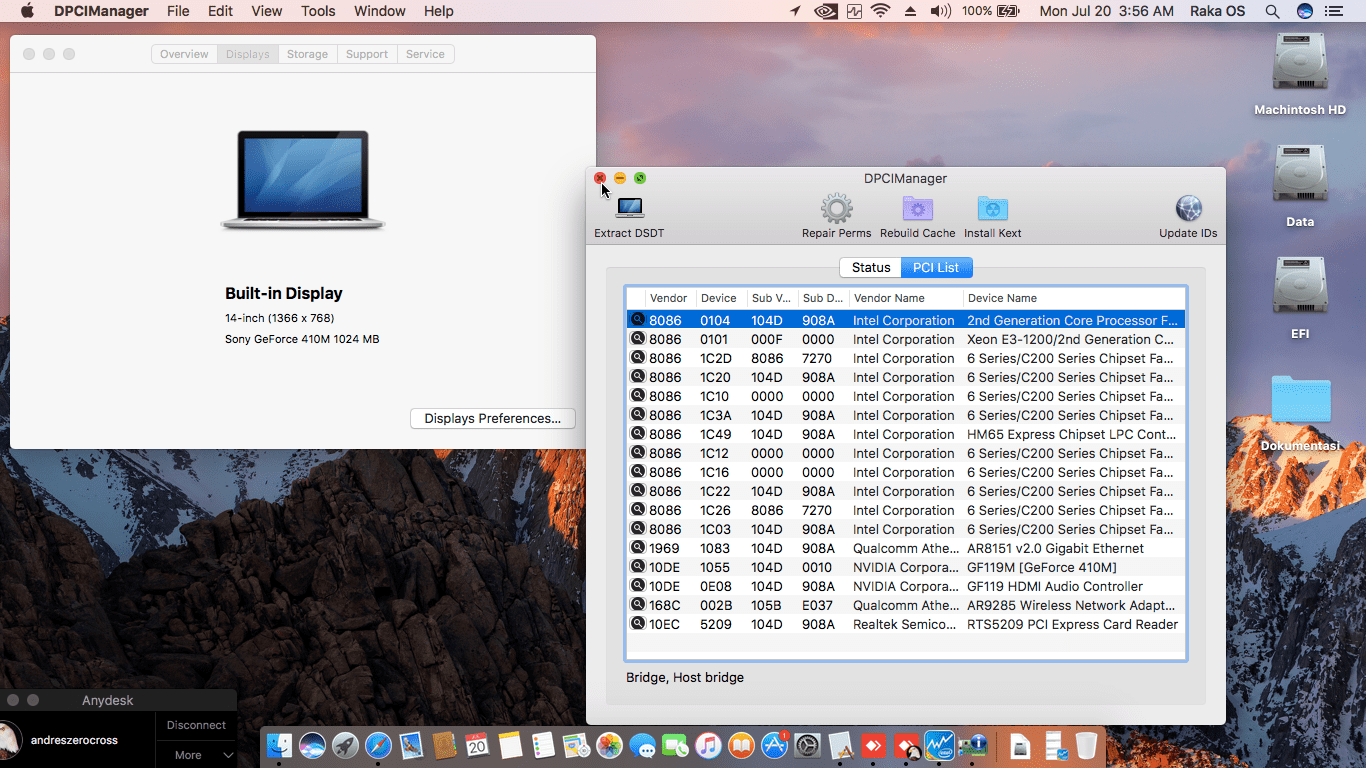Open the Wi-Fi status menu

pos(880,11)
